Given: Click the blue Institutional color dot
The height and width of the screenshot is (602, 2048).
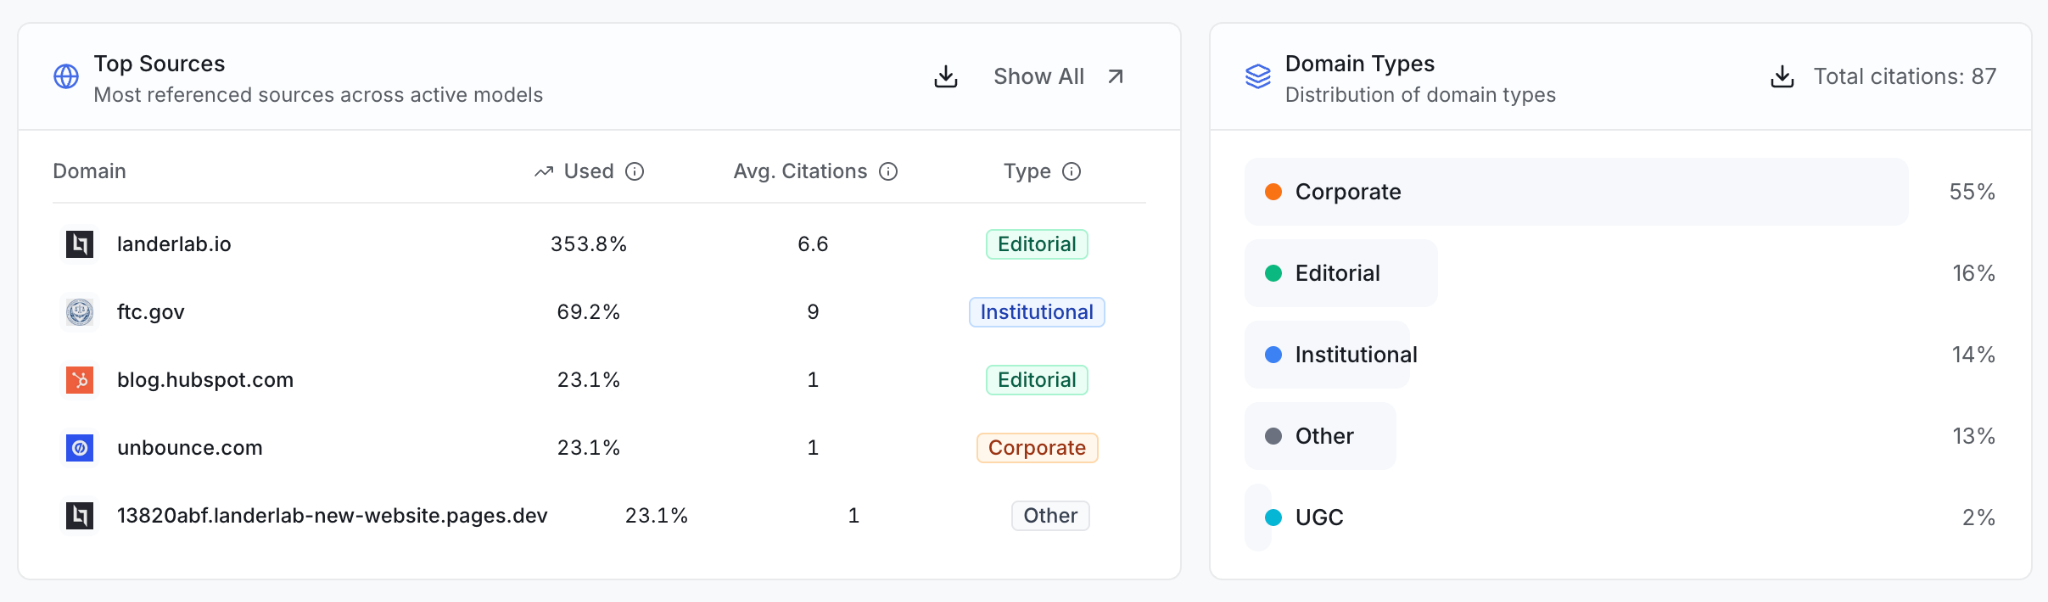Looking at the screenshot, I should click(1273, 355).
